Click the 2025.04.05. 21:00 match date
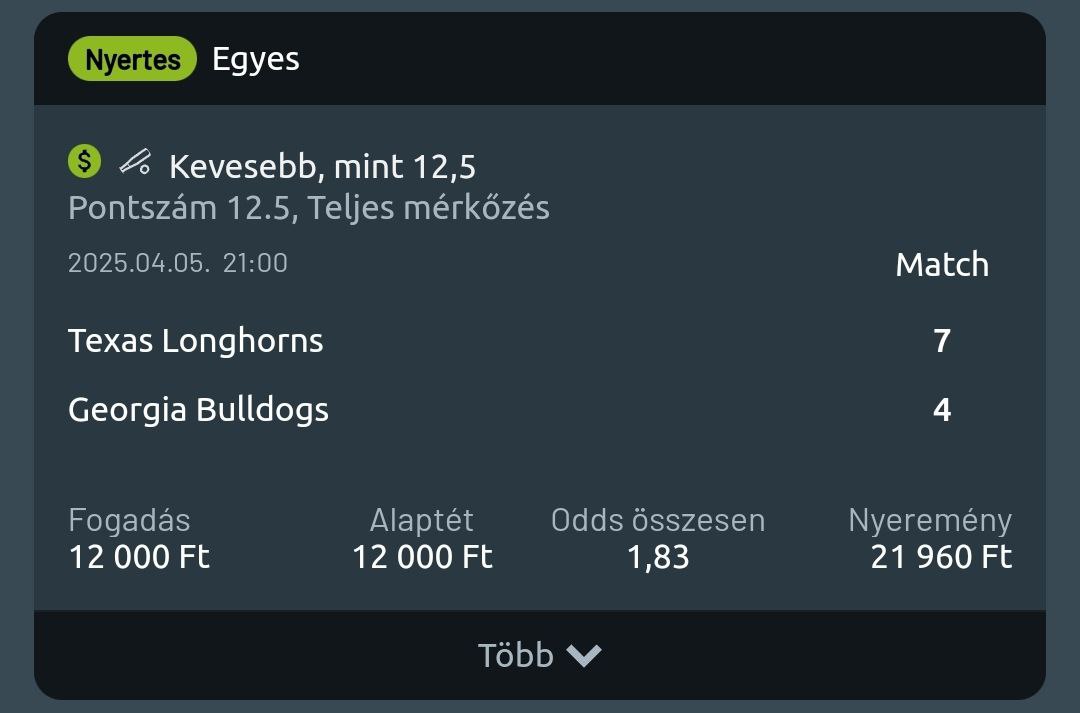Image resolution: width=1080 pixels, height=713 pixels. tap(178, 263)
